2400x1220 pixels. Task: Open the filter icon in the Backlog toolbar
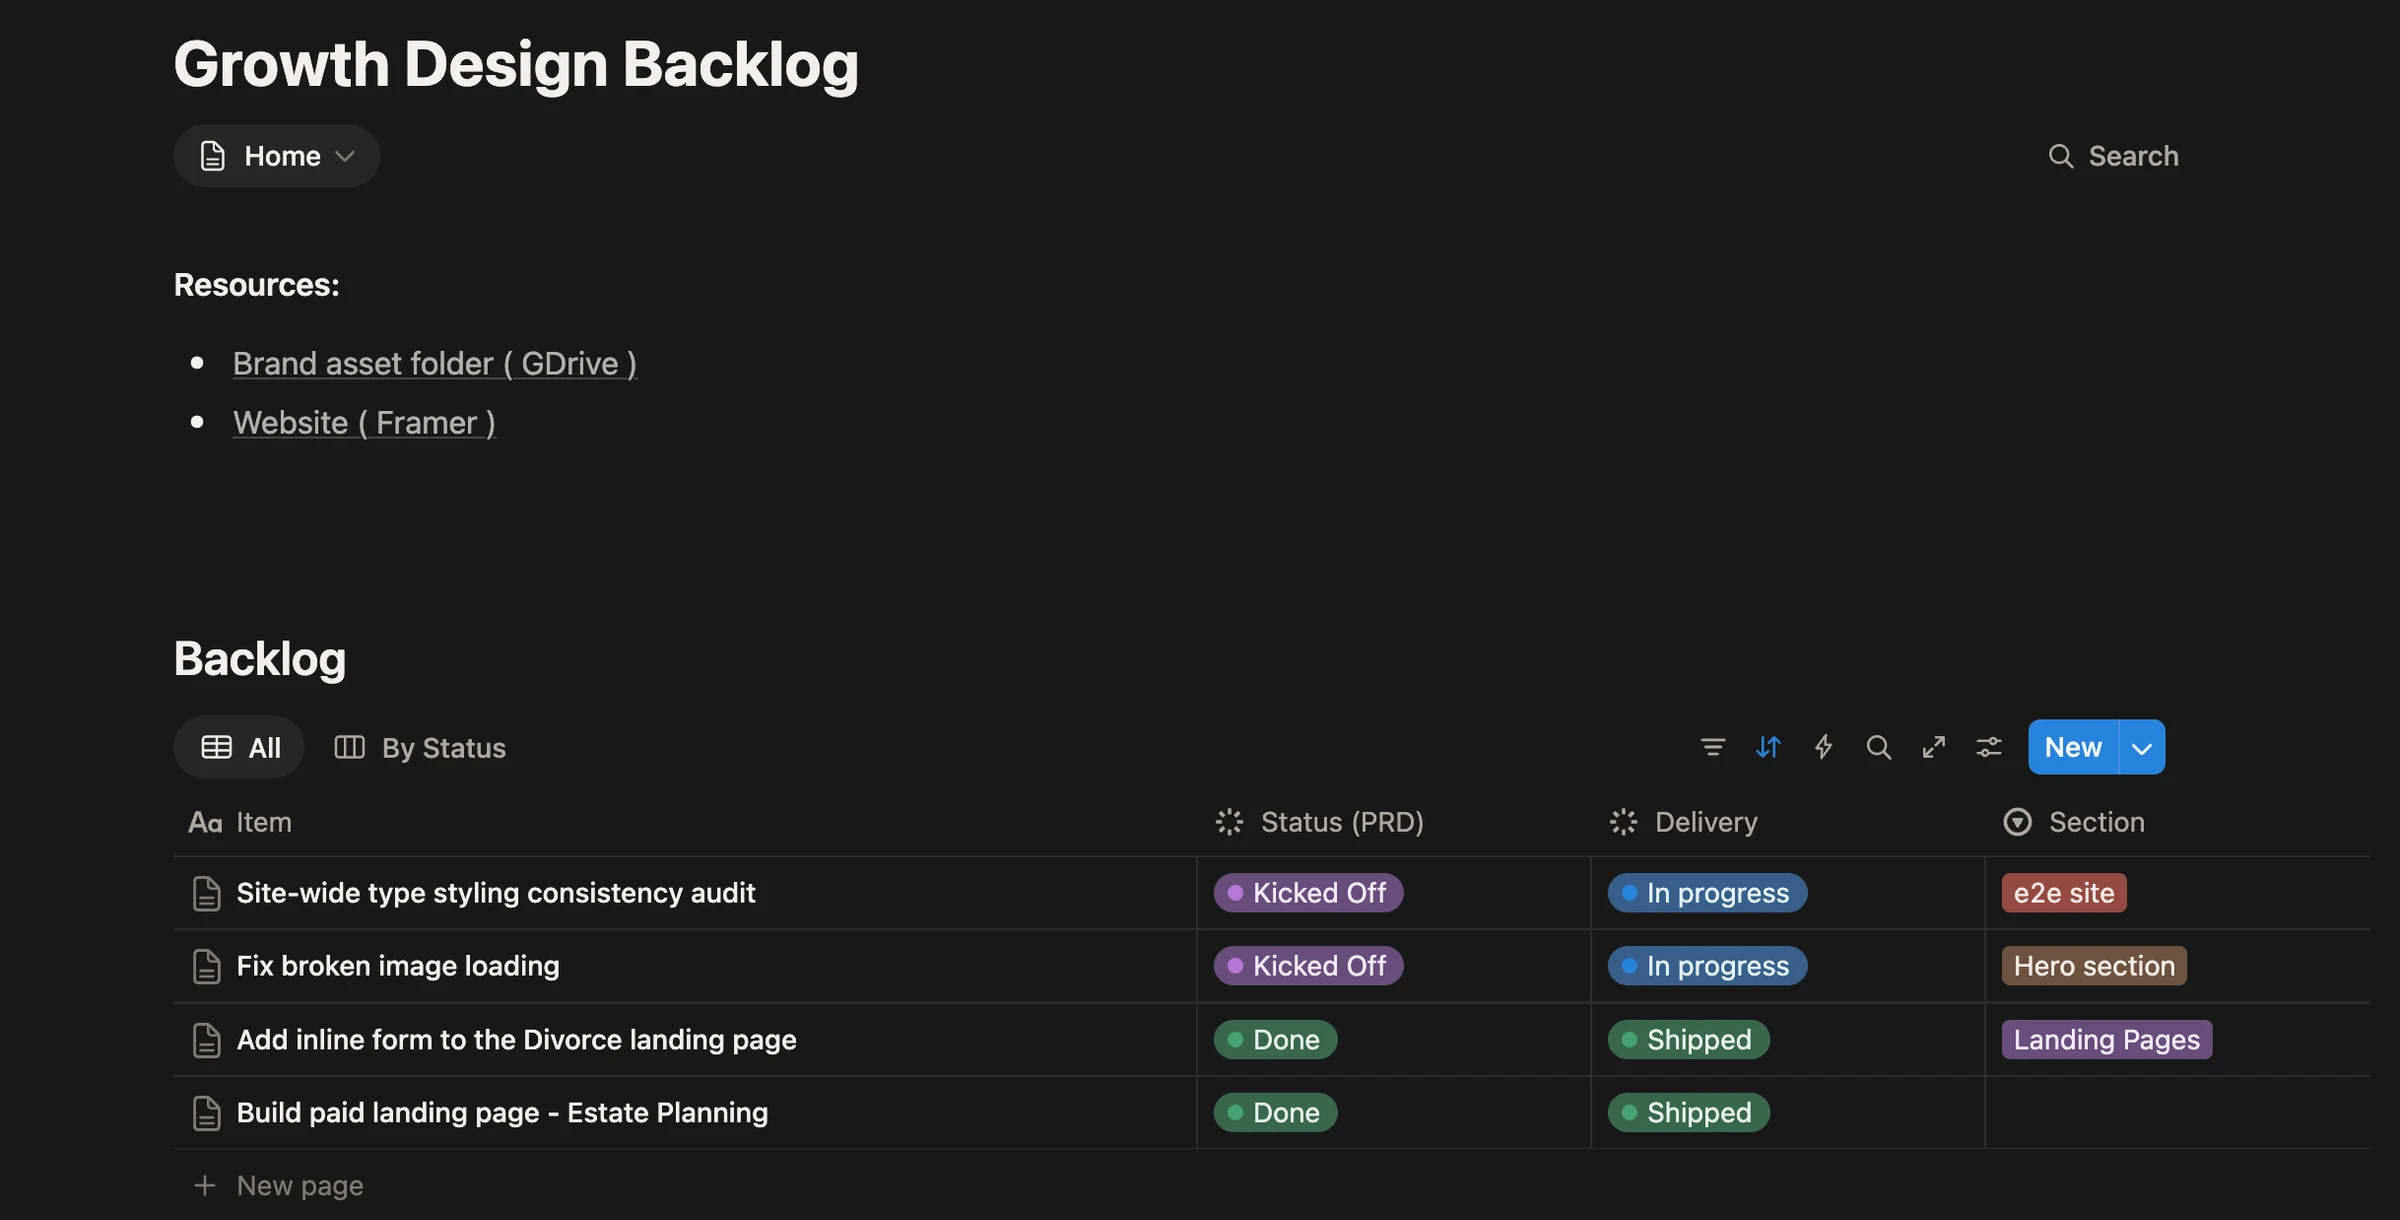click(x=1713, y=747)
